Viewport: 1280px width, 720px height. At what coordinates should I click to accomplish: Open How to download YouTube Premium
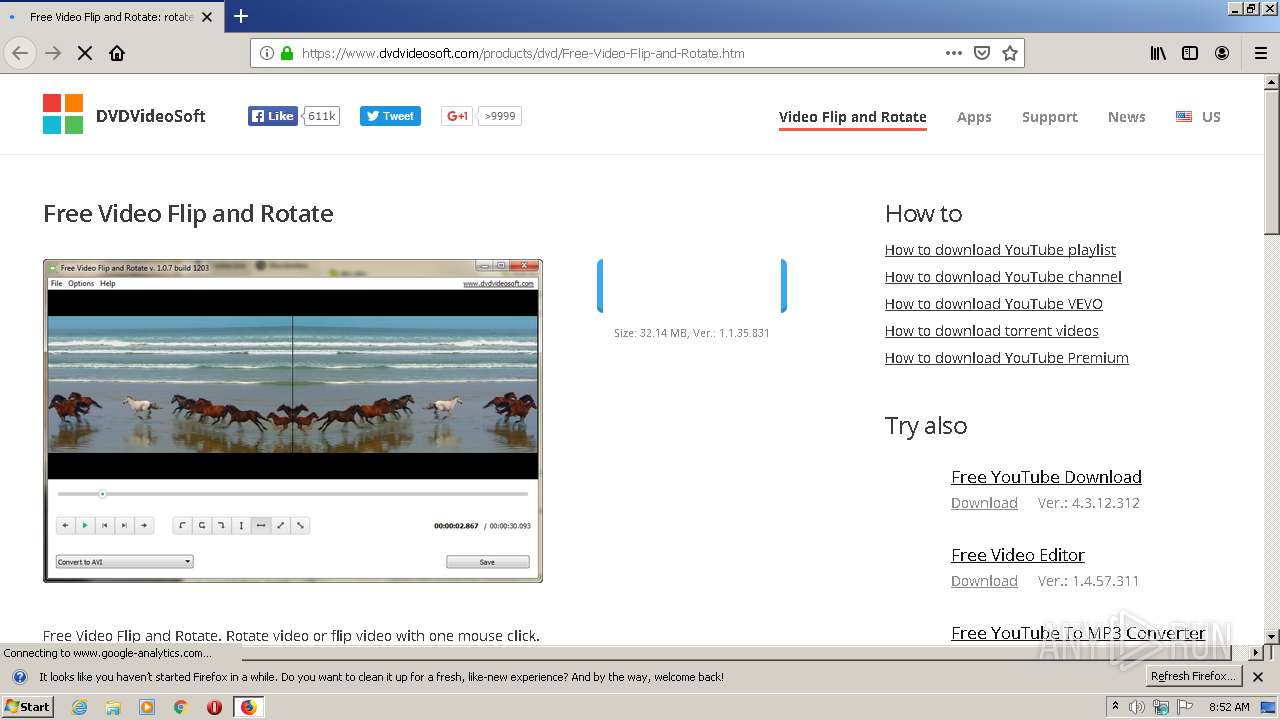click(1007, 358)
